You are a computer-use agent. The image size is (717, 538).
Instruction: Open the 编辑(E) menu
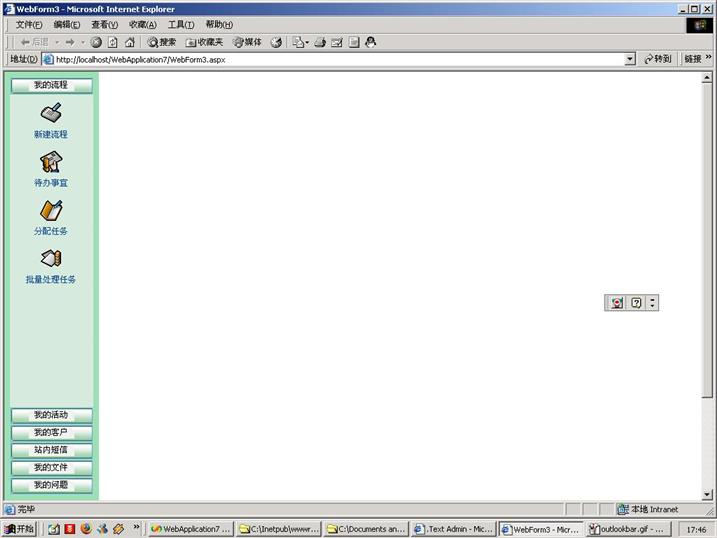click(x=67, y=25)
